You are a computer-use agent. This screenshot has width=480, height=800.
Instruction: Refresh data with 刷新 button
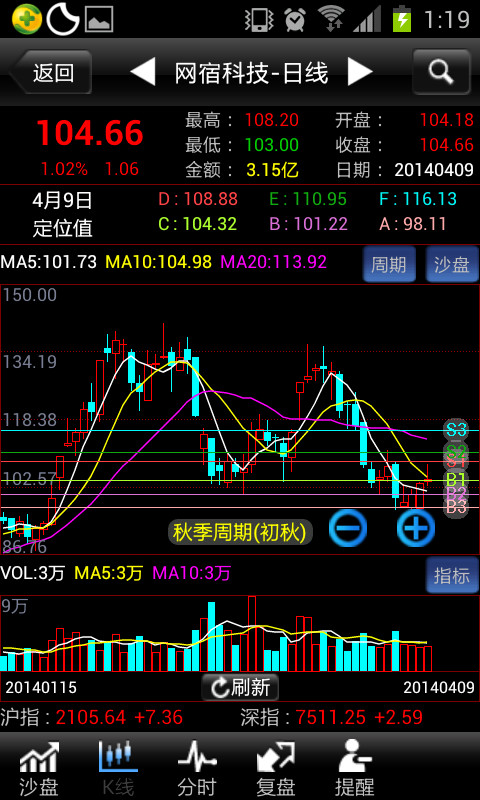pyautogui.click(x=240, y=687)
